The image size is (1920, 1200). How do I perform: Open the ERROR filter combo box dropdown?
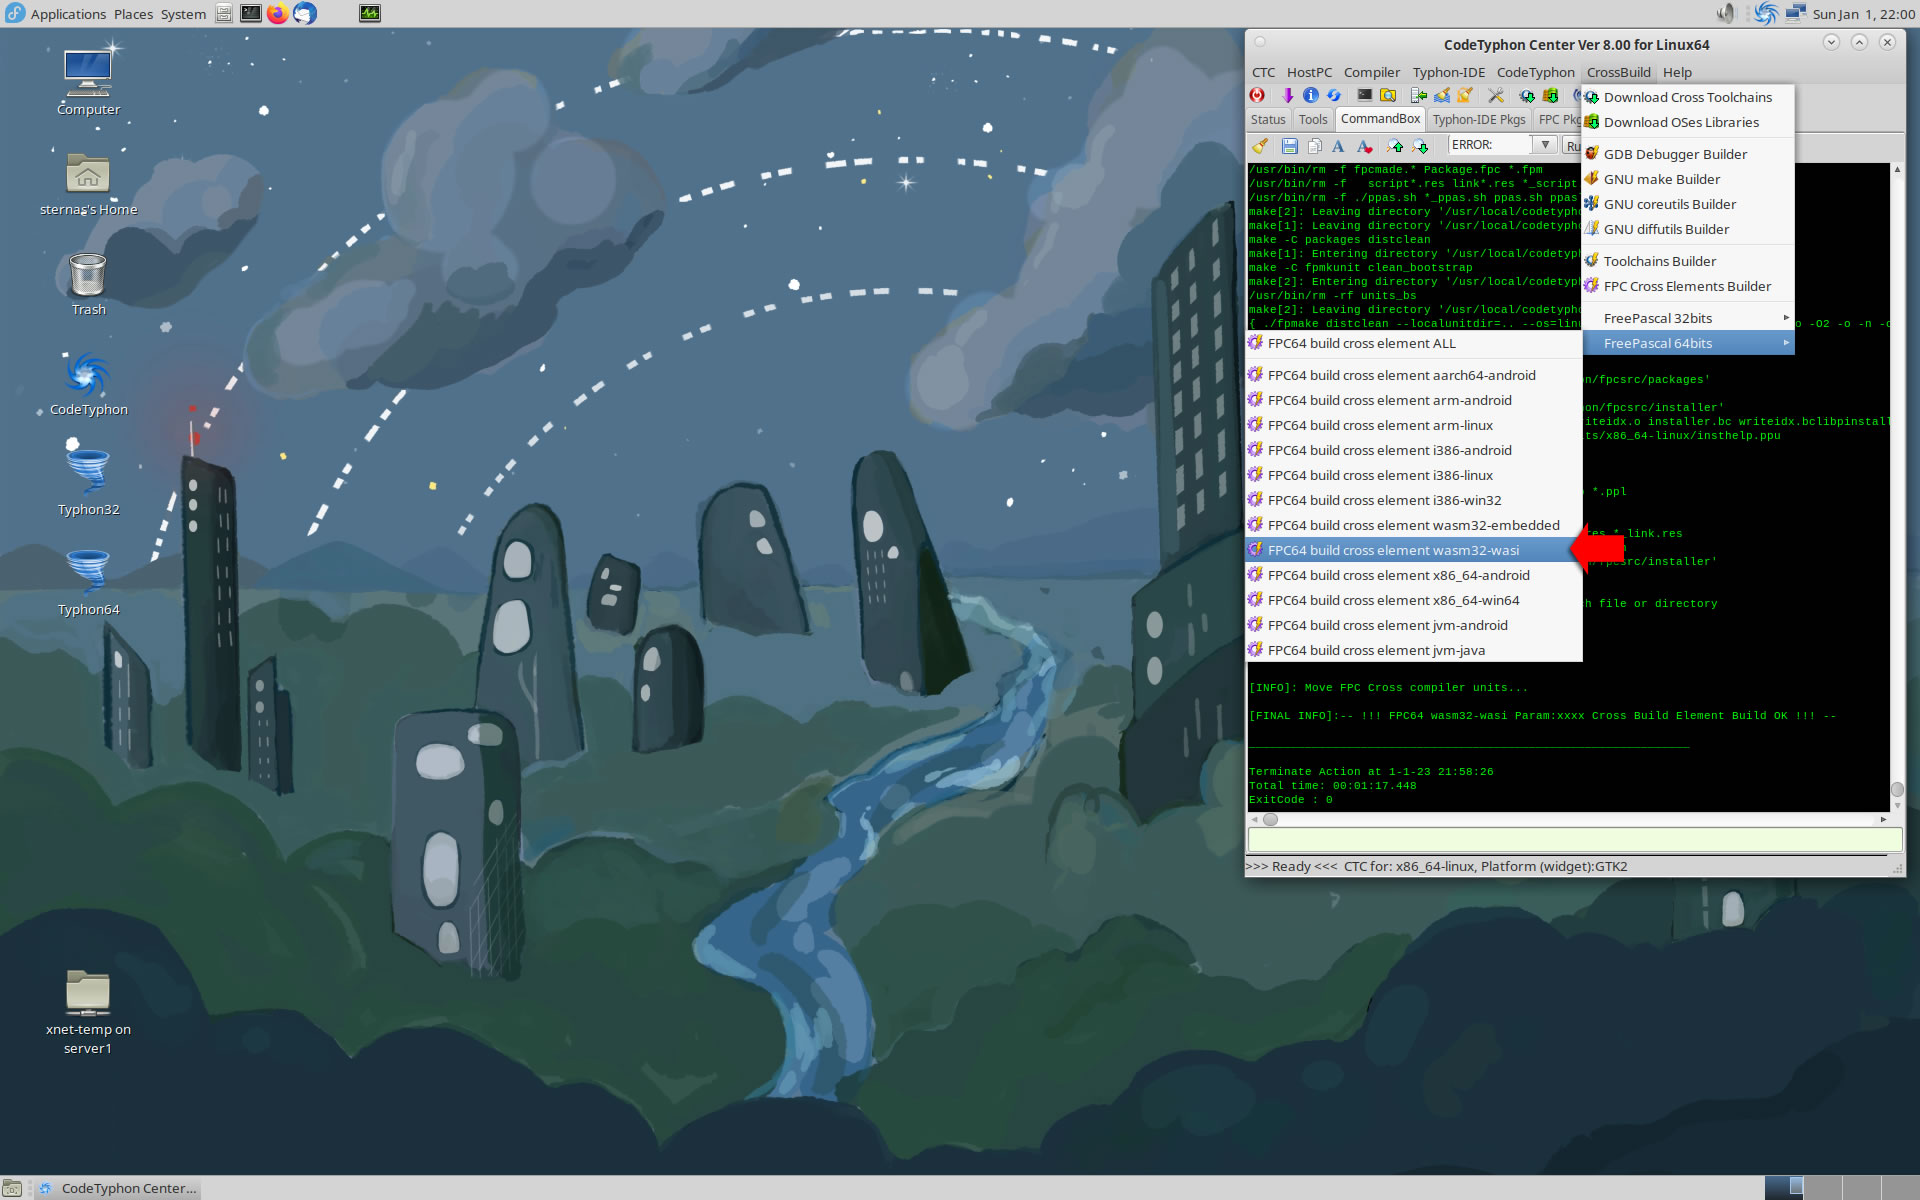(1545, 145)
